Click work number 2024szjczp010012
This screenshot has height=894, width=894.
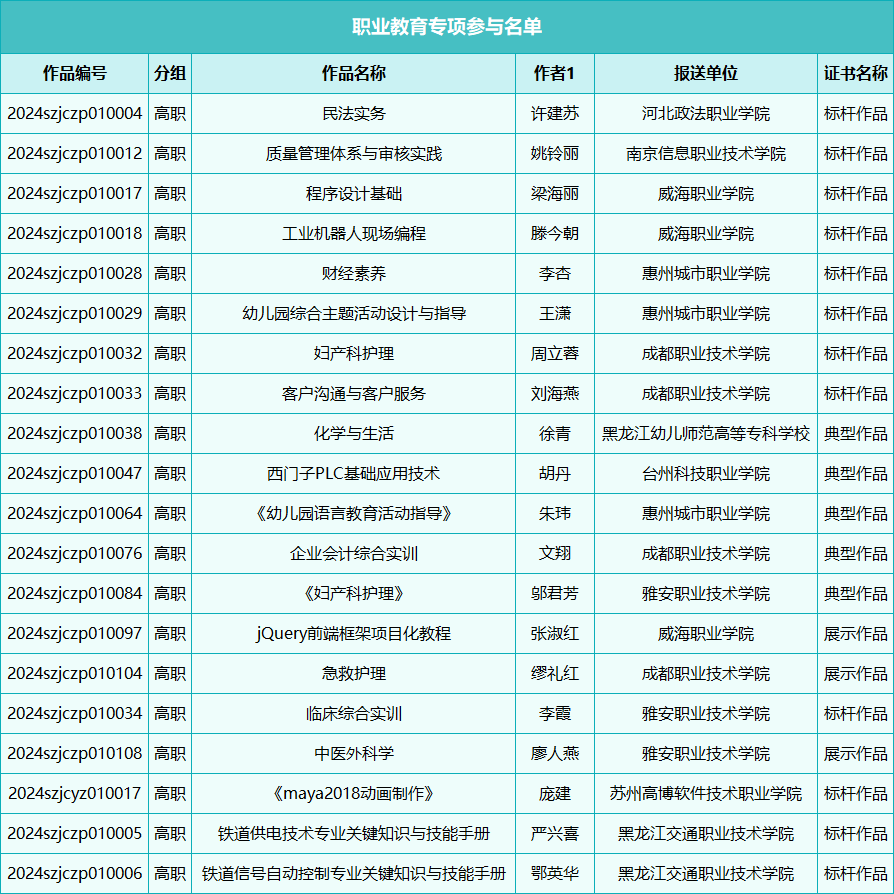(75, 153)
